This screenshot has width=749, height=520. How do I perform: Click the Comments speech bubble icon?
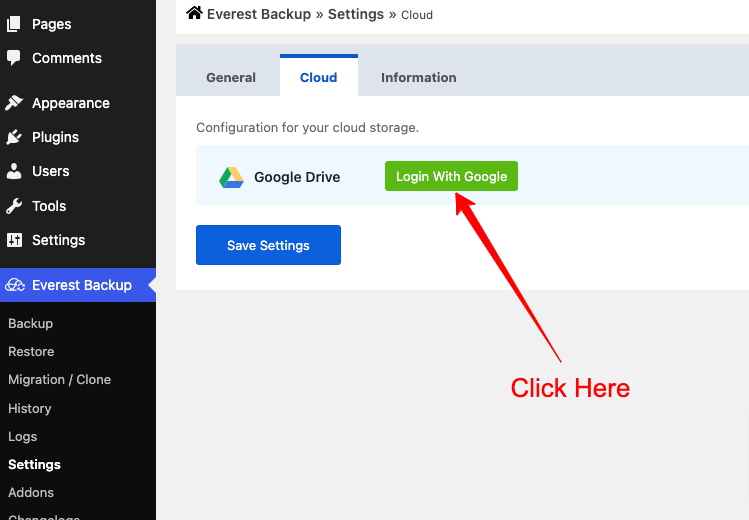[14, 58]
